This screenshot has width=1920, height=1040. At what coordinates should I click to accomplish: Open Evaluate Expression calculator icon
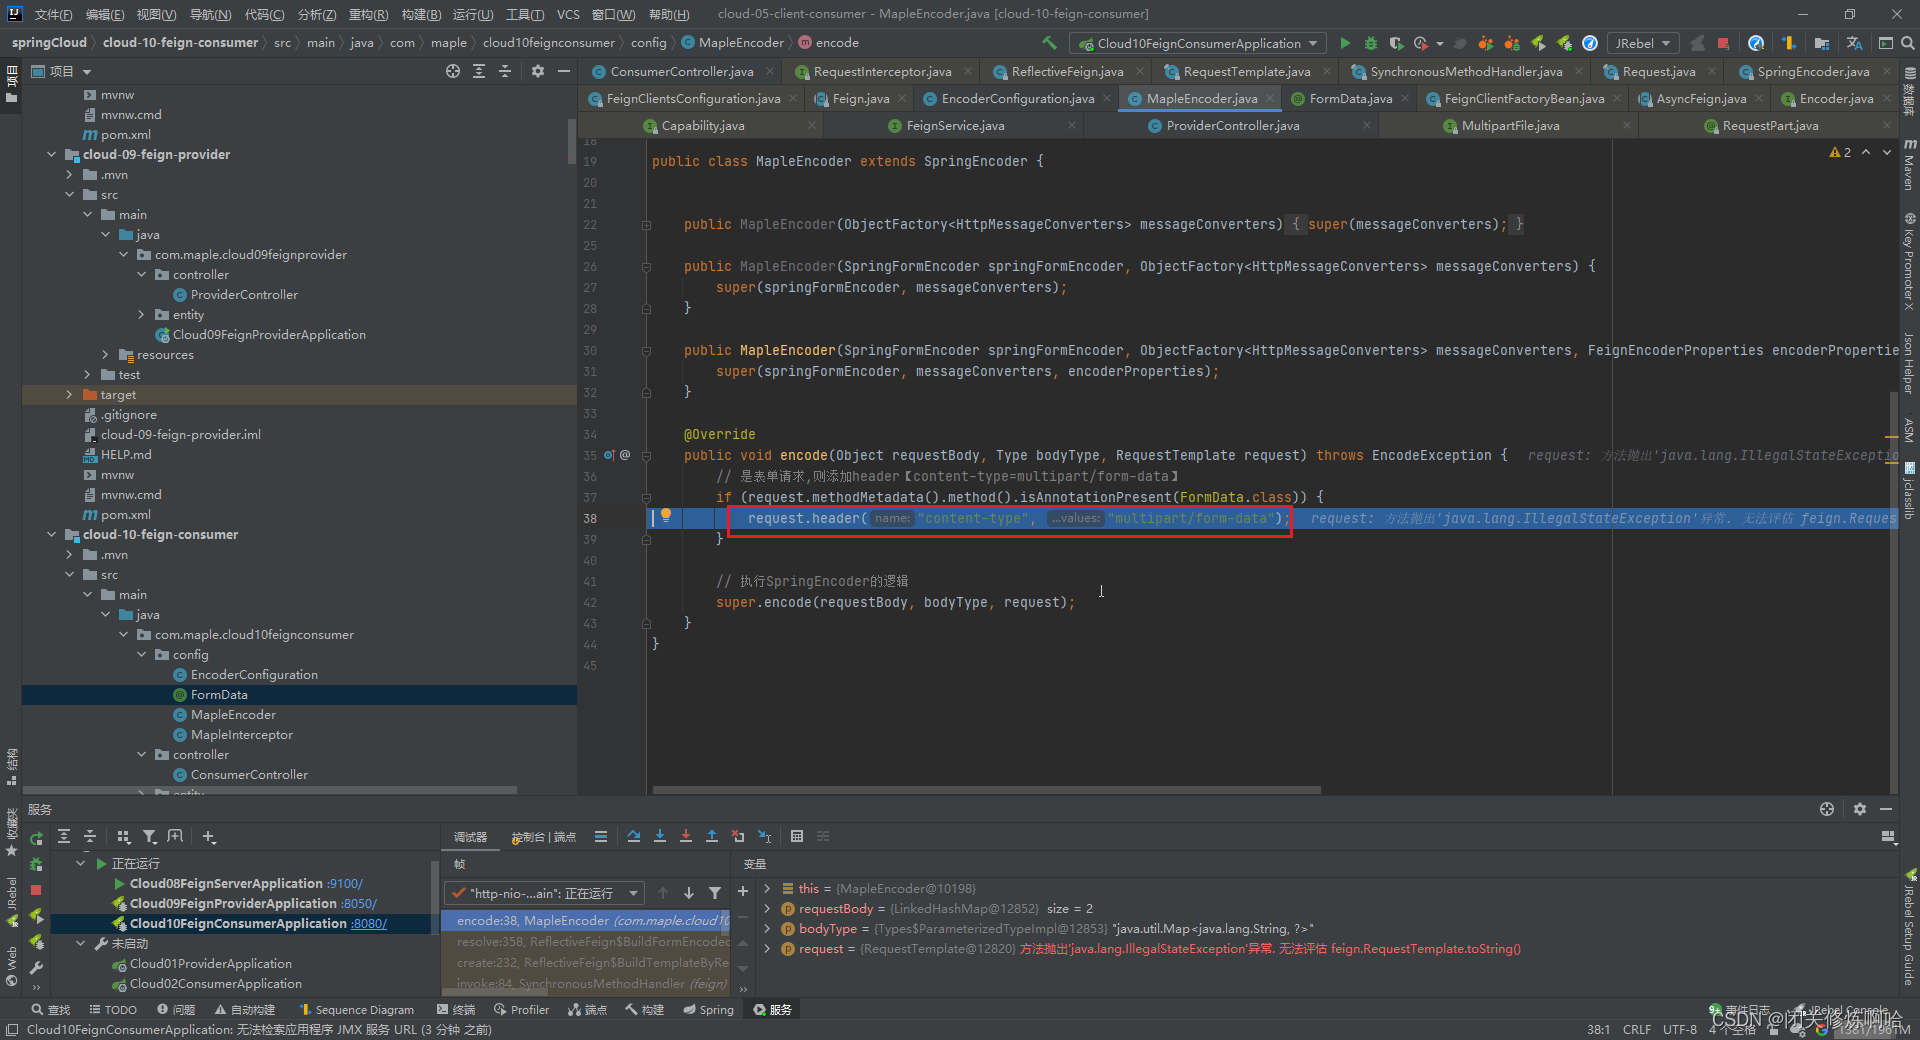click(797, 837)
